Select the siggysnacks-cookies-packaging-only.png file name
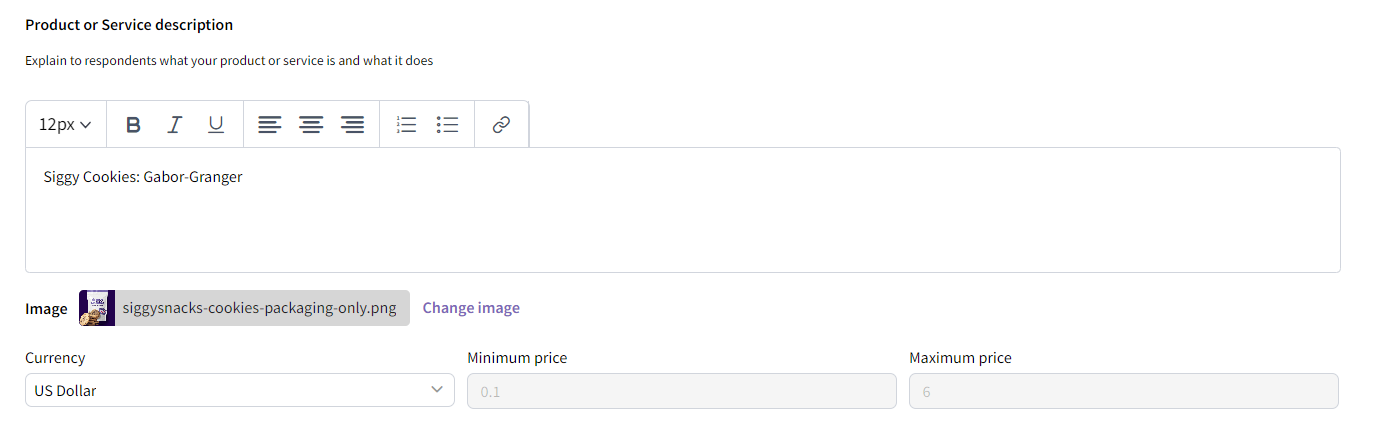This screenshot has height=429, width=1375. 260,308
